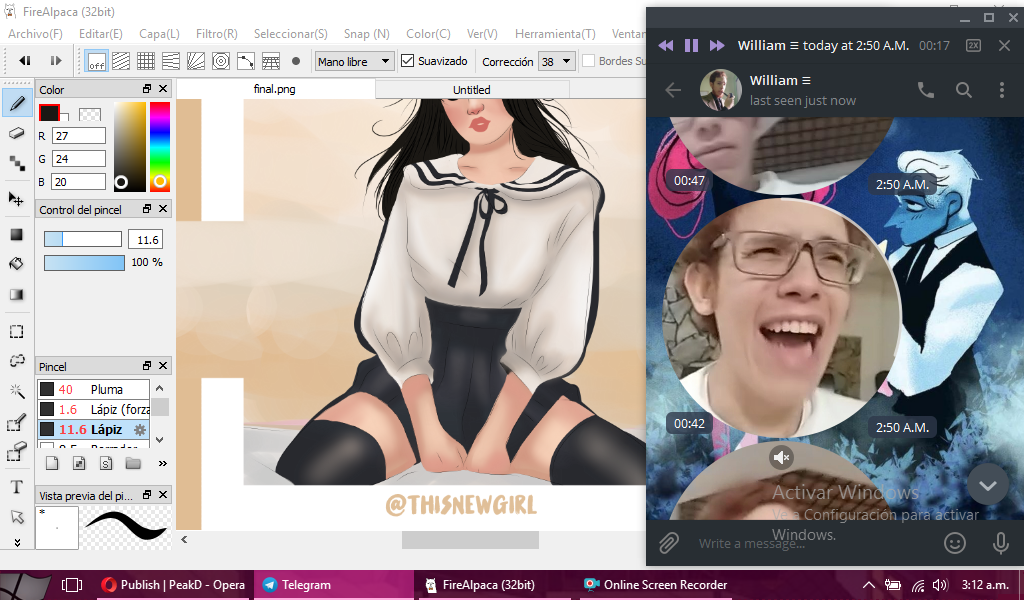Image resolution: width=1024 pixels, height=600 pixels.
Task: Click the snap settings dot icon
Action: pos(296,61)
